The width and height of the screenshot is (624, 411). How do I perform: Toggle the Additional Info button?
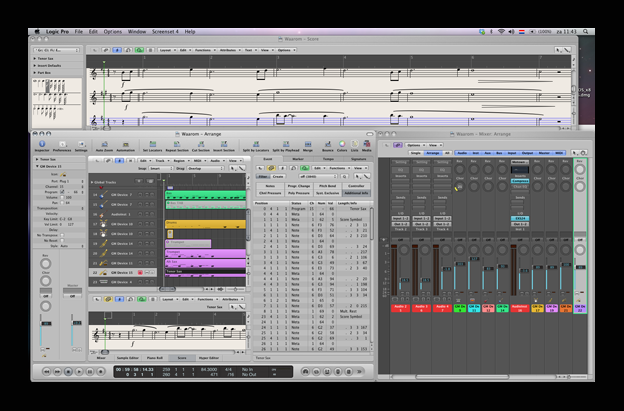(356, 193)
